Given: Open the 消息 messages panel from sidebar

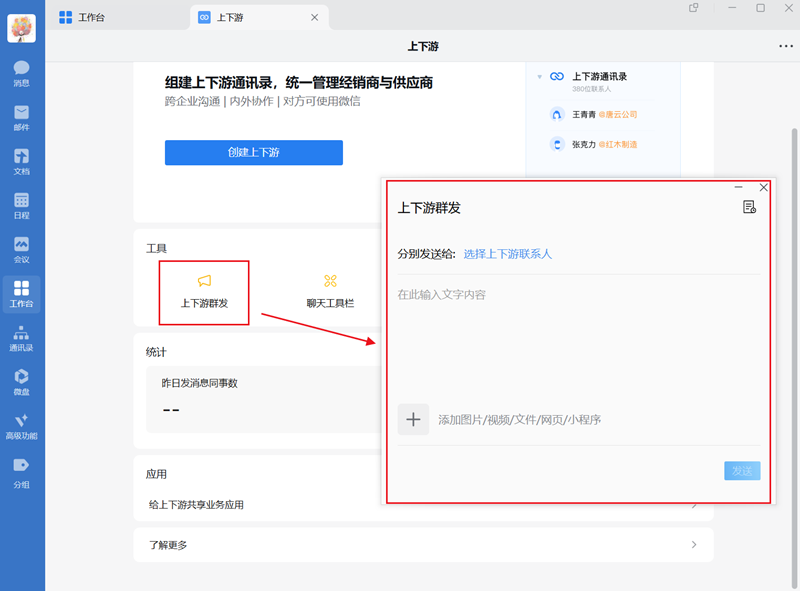Looking at the screenshot, I should [x=21, y=68].
